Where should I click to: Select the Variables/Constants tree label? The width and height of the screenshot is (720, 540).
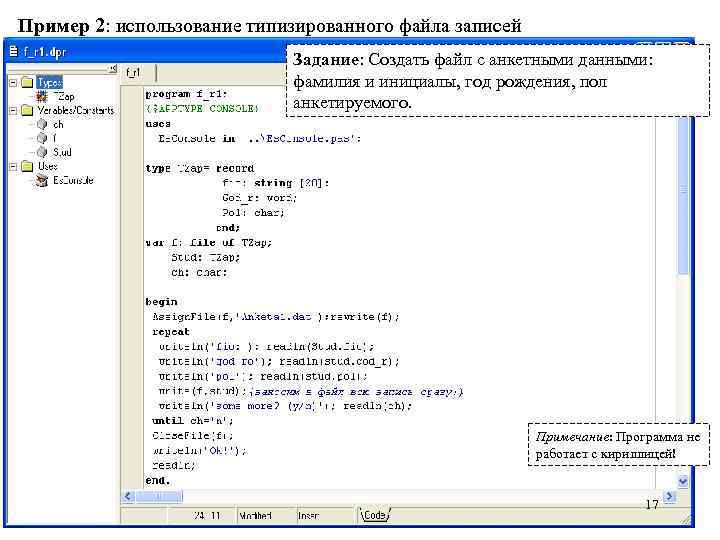pyautogui.click(x=76, y=111)
